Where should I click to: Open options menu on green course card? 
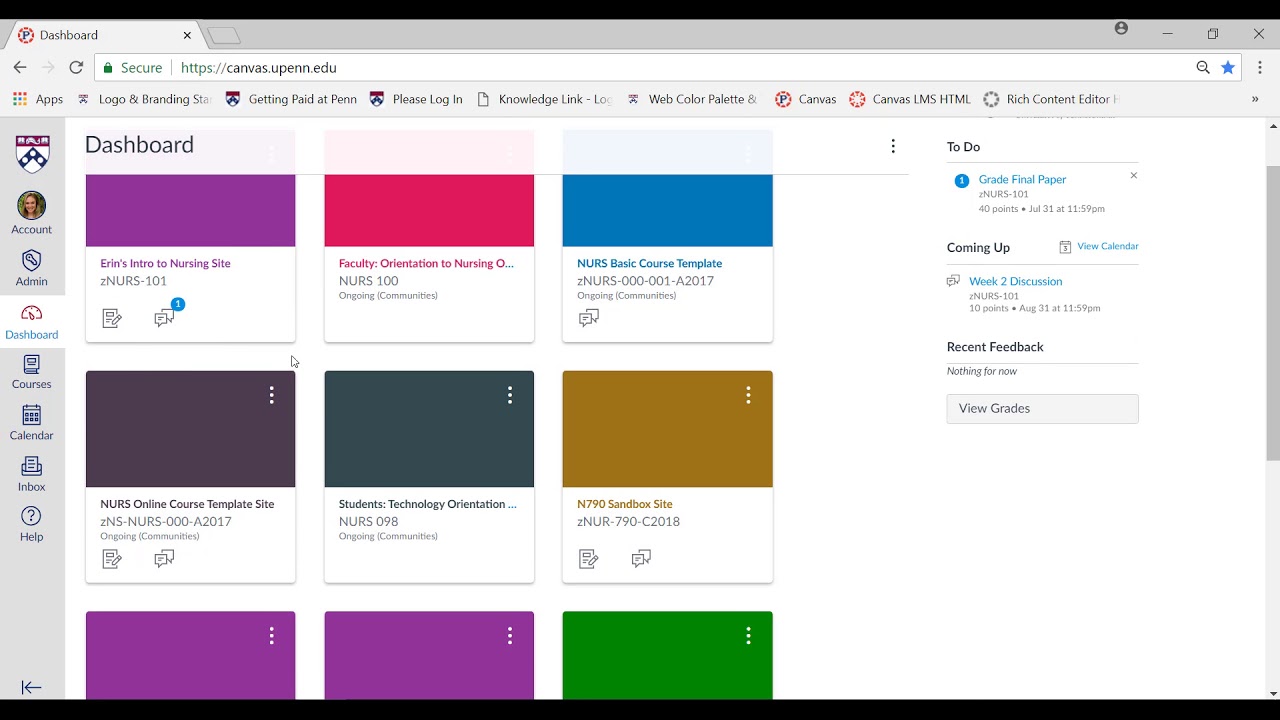(748, 636)
